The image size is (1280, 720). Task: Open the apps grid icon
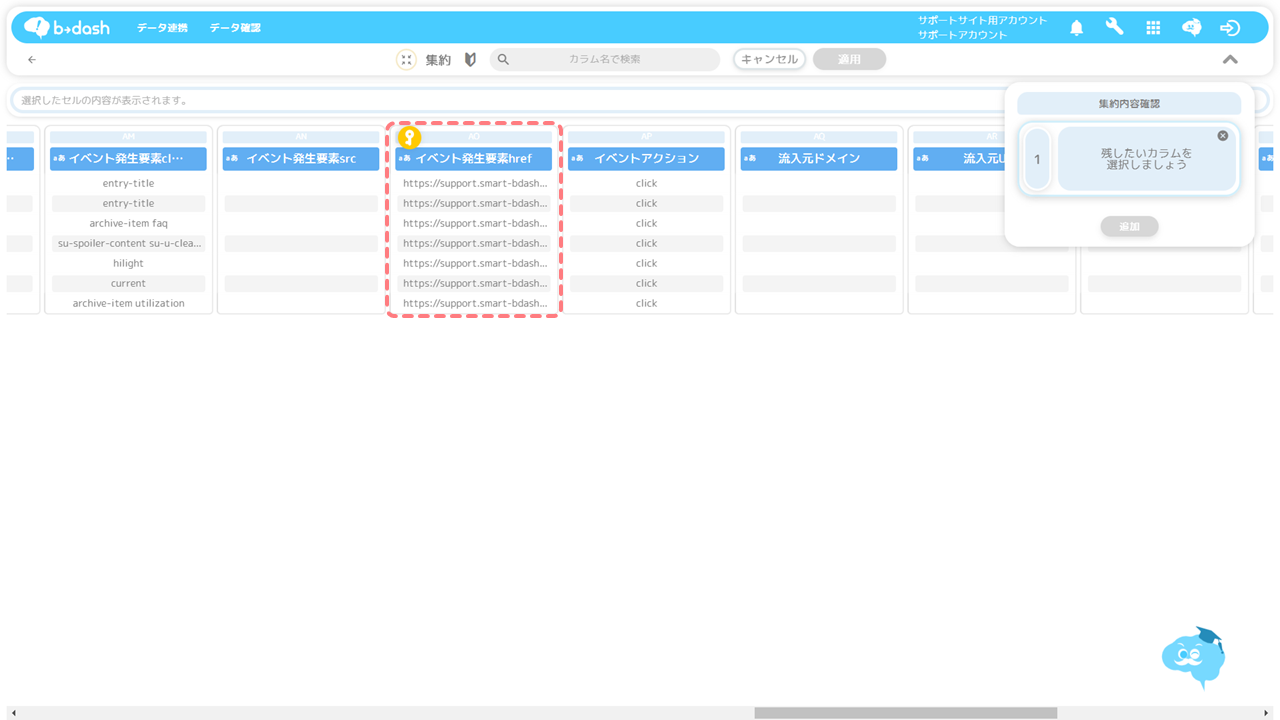(x=1153, y=28)
